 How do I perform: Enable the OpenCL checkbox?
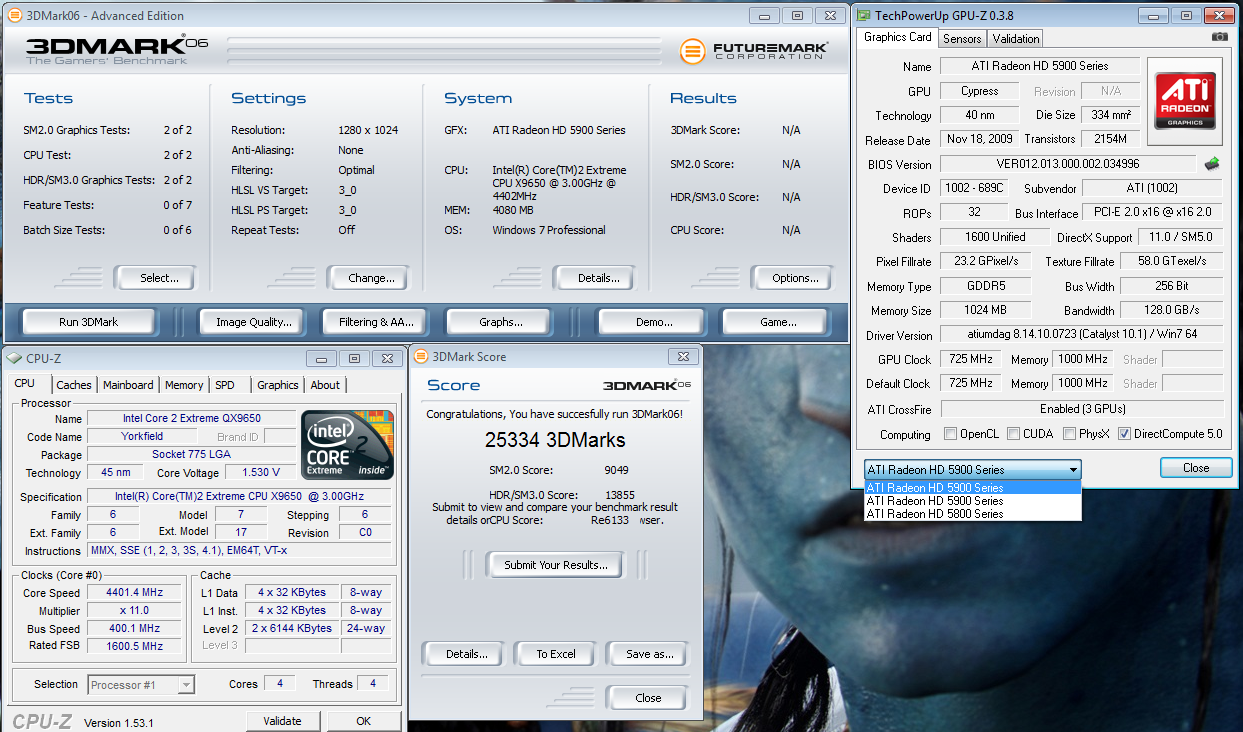tap(951, 434)
